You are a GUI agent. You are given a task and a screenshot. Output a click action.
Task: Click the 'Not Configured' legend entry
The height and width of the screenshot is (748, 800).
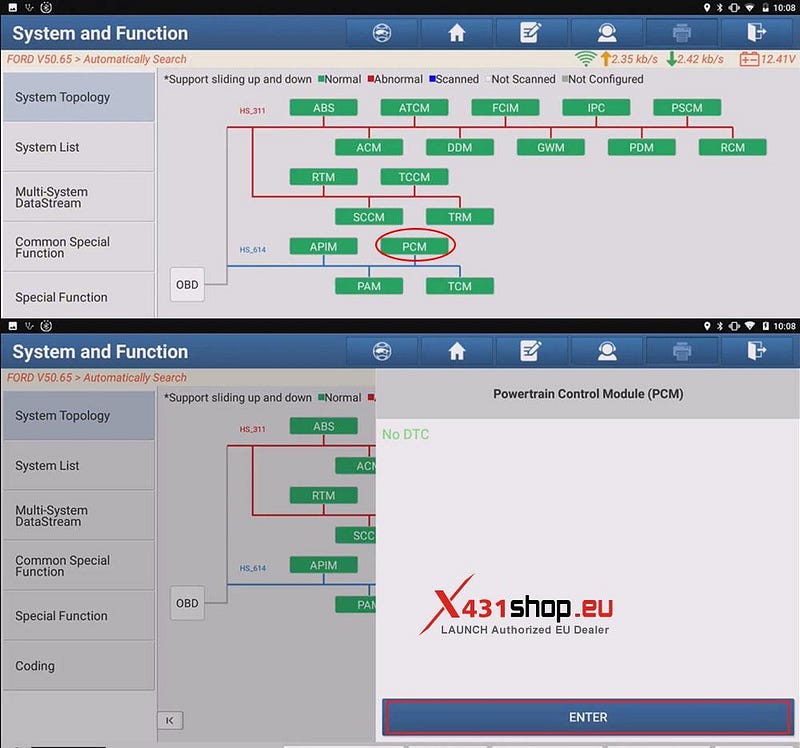(603, 79)
